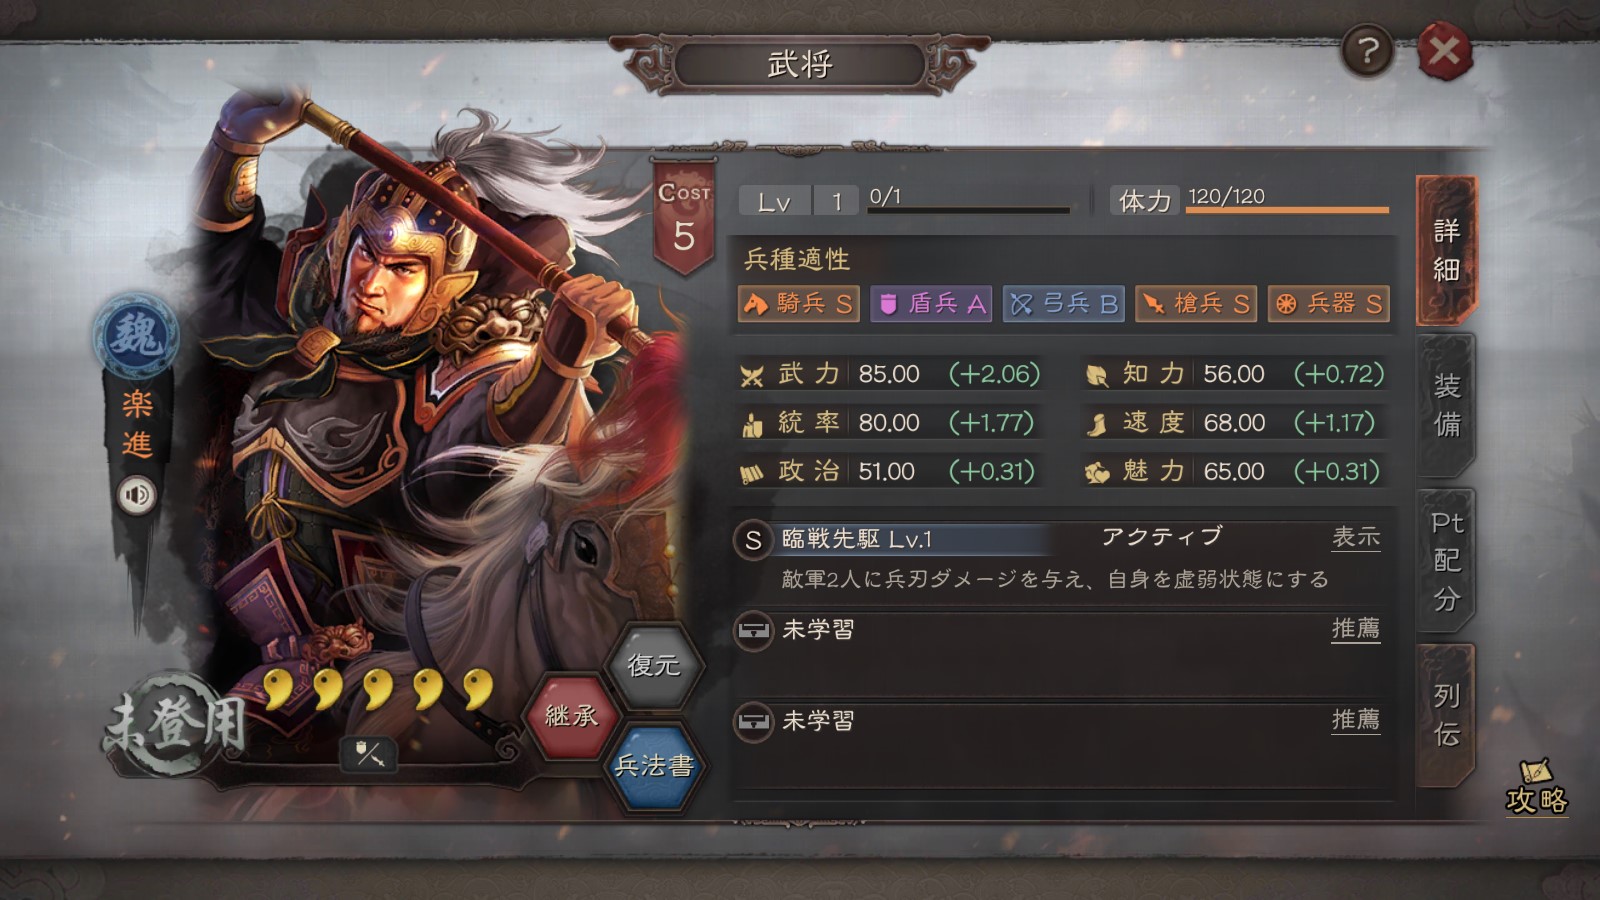Select the 盾兵 A troop aptitude badge
Viewport: 1600px width, 900px height.
pos(930,303)
